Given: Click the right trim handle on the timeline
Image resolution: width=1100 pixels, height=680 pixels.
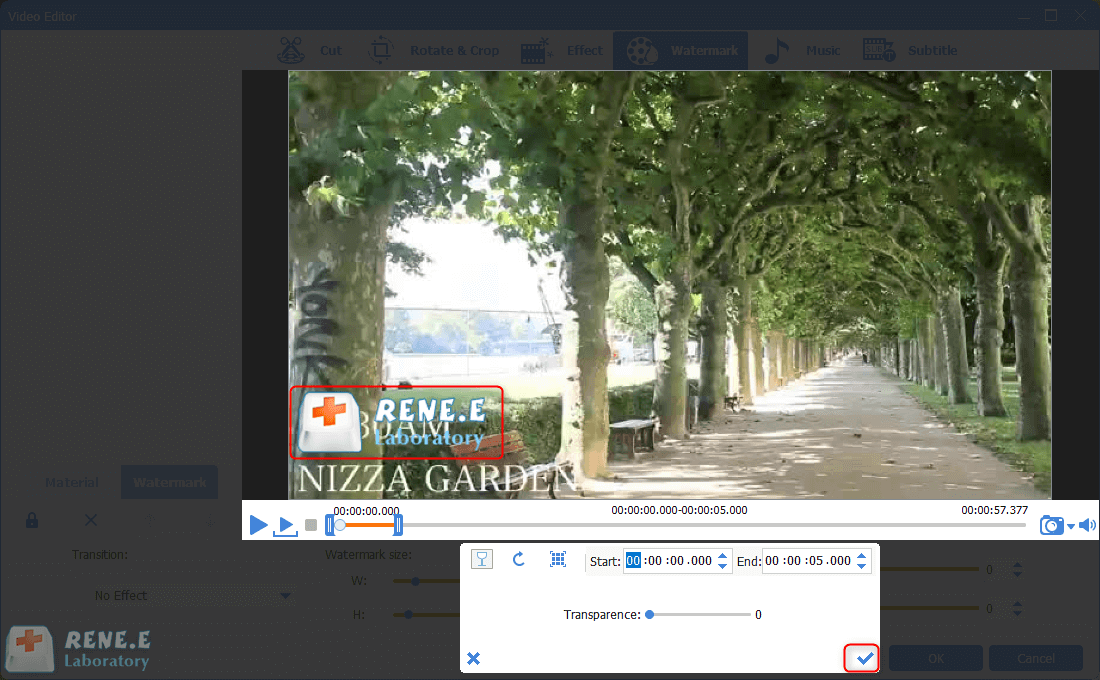Looking at the screenshot, I should coord(398,524).
